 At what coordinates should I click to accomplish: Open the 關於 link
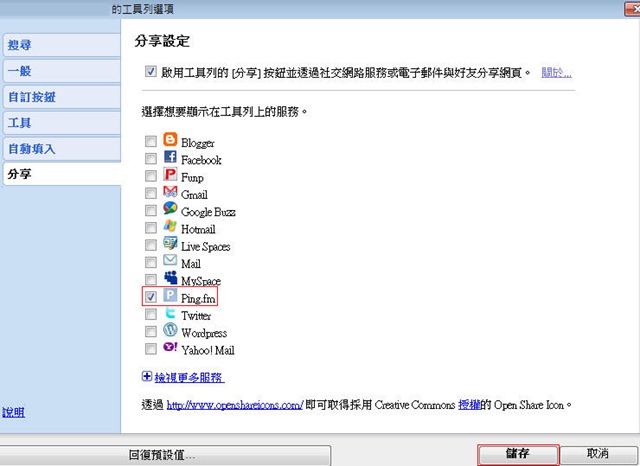[556, 73]
